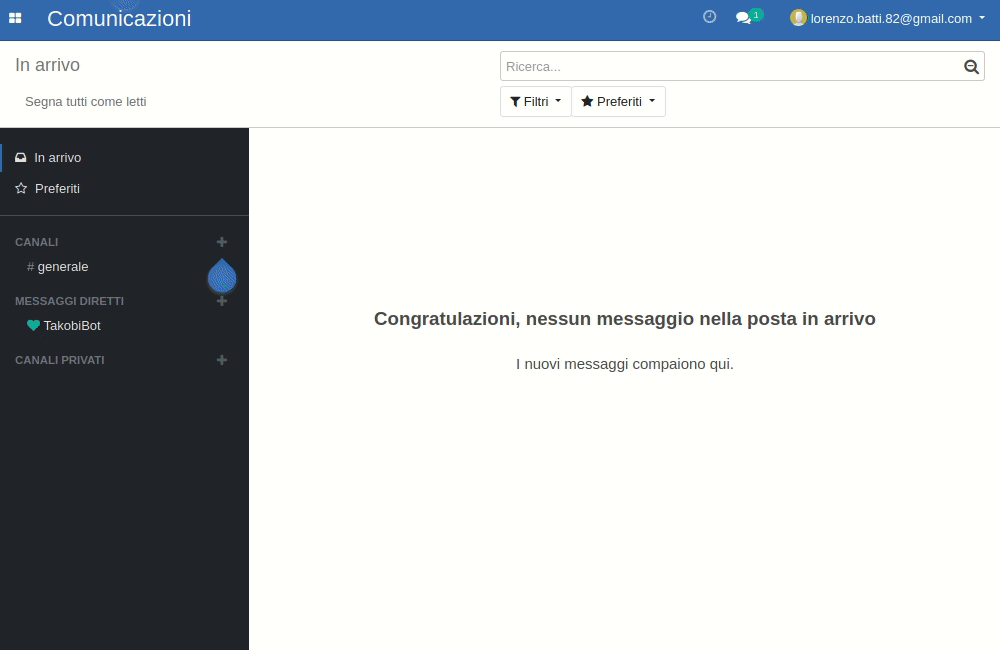
Task: Expand the lorenzo.batti.82@gmail.com user menu
Action: point(888,18)
